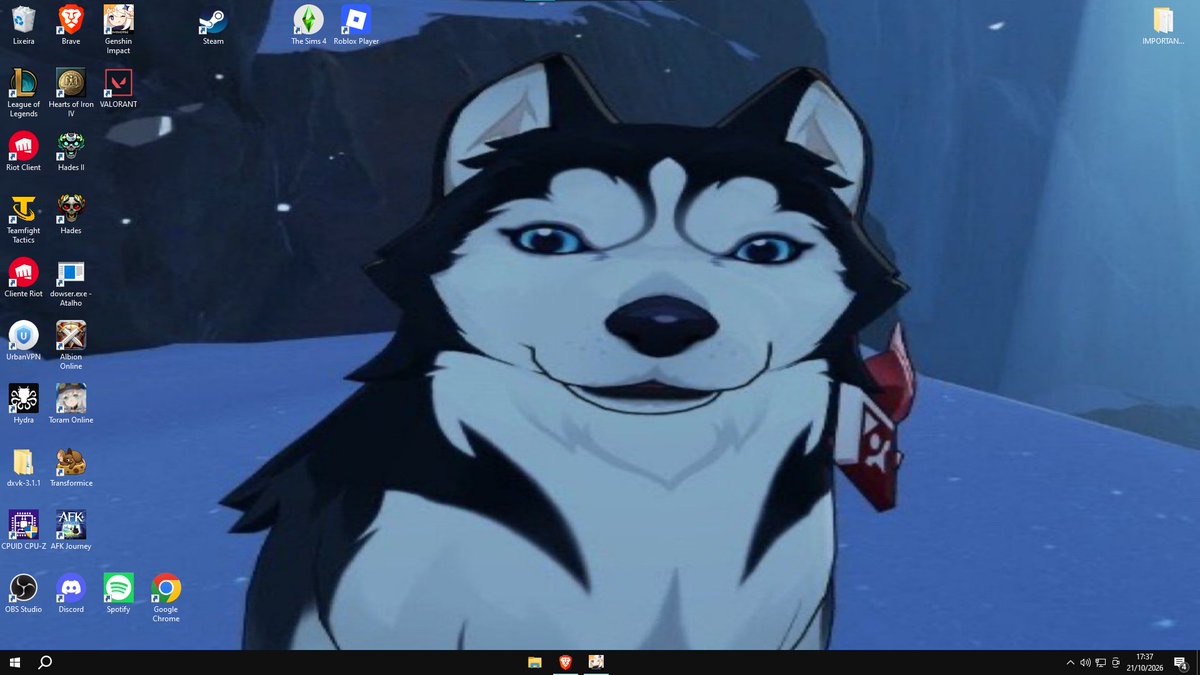Select the Cliente Riot shortcut
Viewport: 1200px width, 675px height.
[x=23, y=278]
